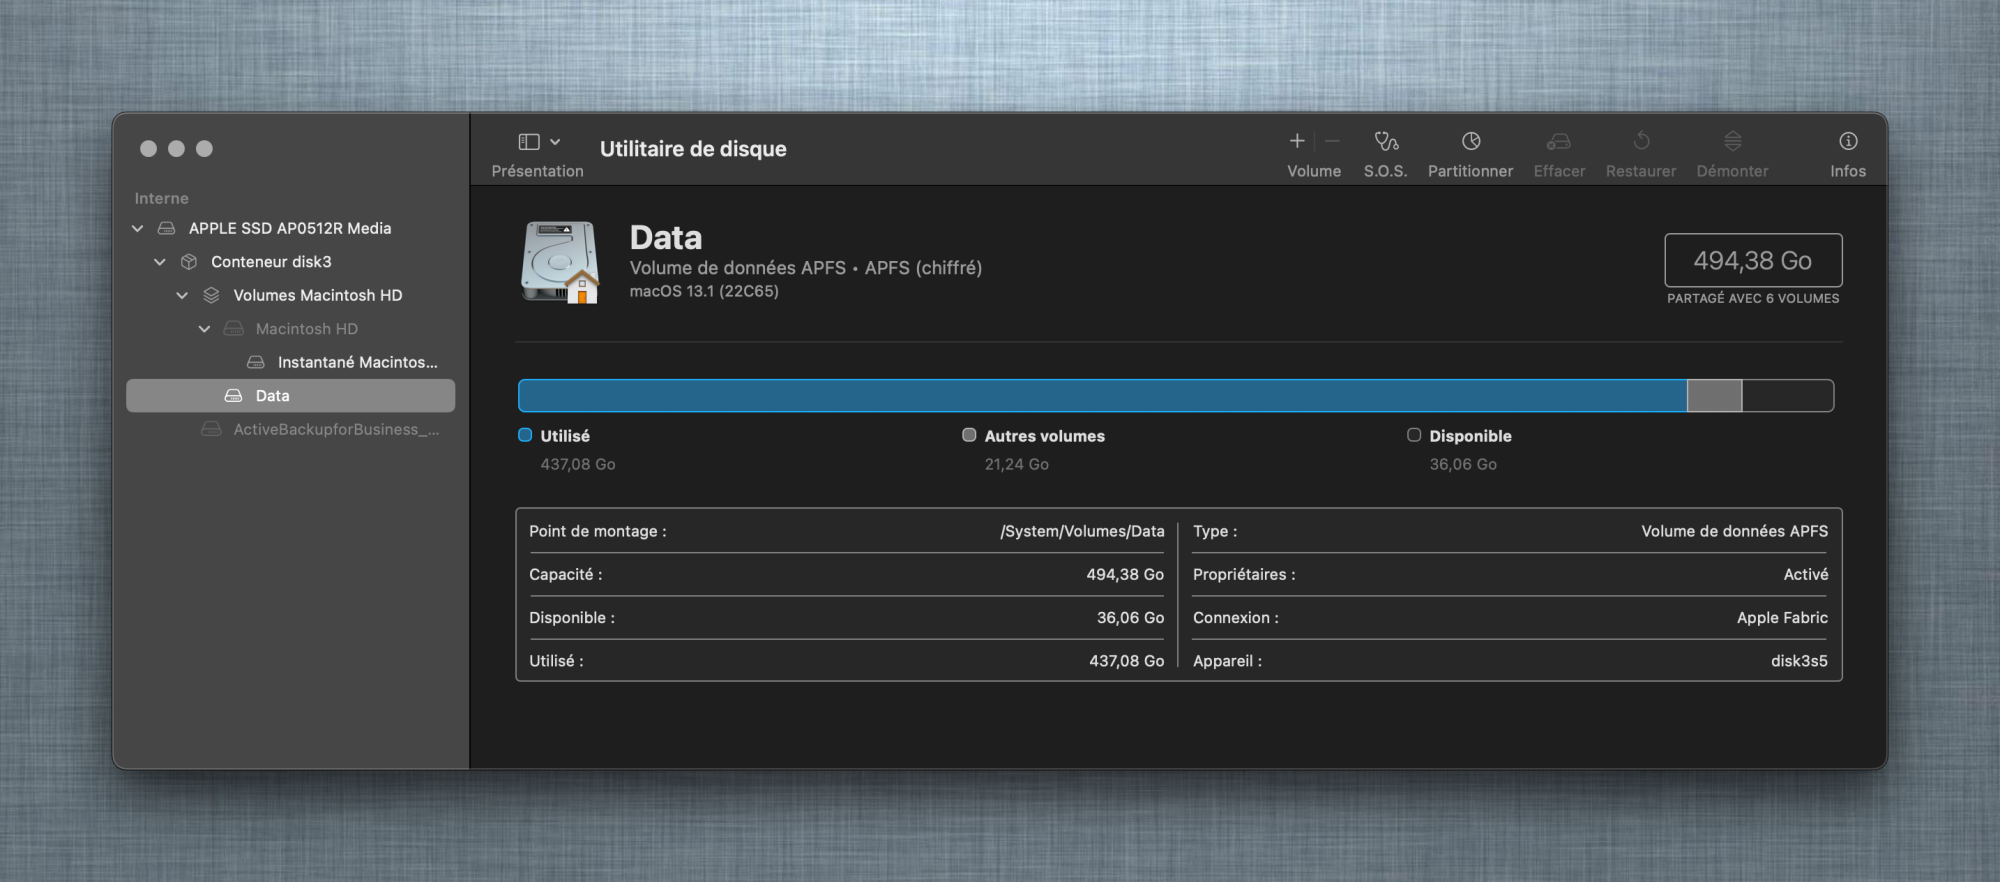Click the Démonter unmount icon
The height and width of the screenshot is (882, 2000).
[x=1733, y=141]
